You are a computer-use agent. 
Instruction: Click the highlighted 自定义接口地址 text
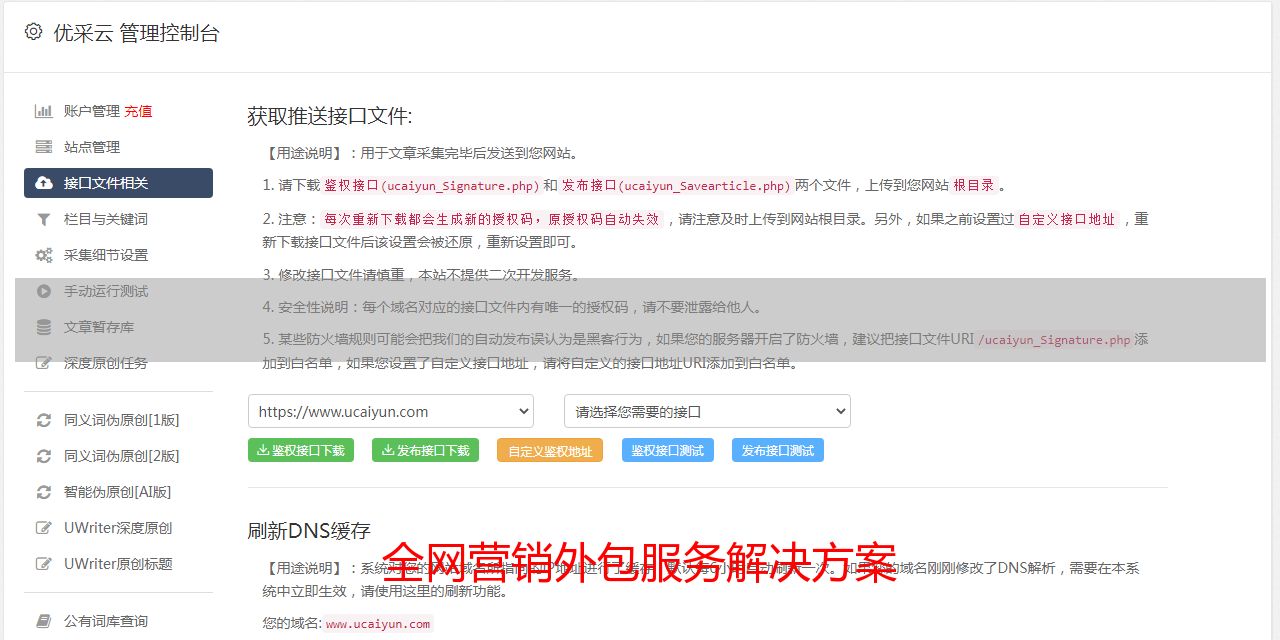coord(1066,219)
